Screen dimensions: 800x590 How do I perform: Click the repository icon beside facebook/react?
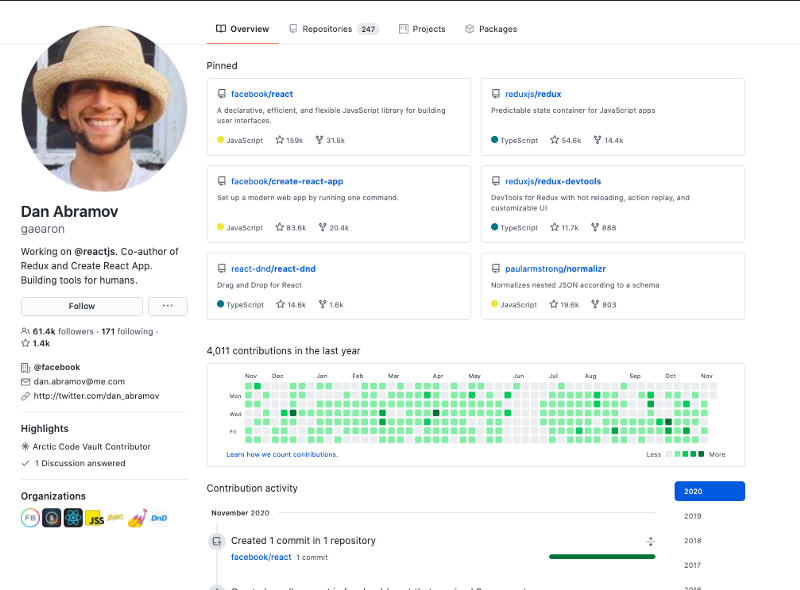[x=221, y=94]
